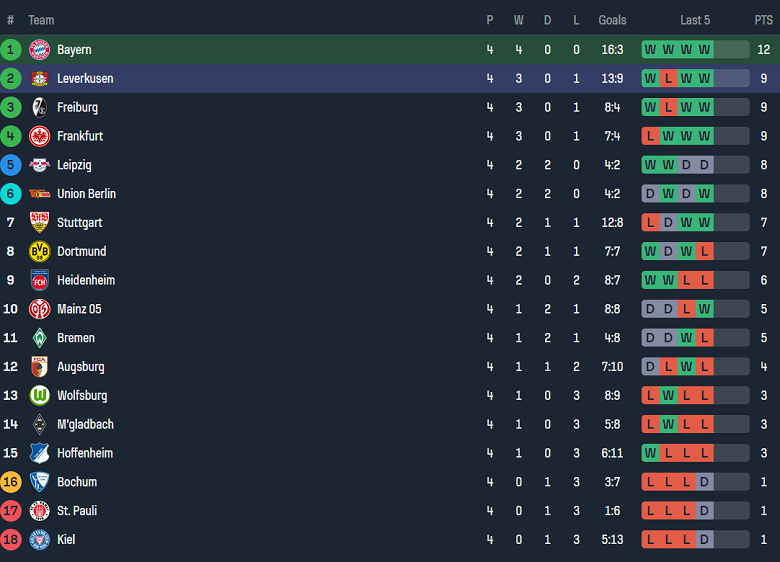This screenshot has width=780, height=562.
Task: Click Bayern's green position 1 badge
Action: coord(11,50)
